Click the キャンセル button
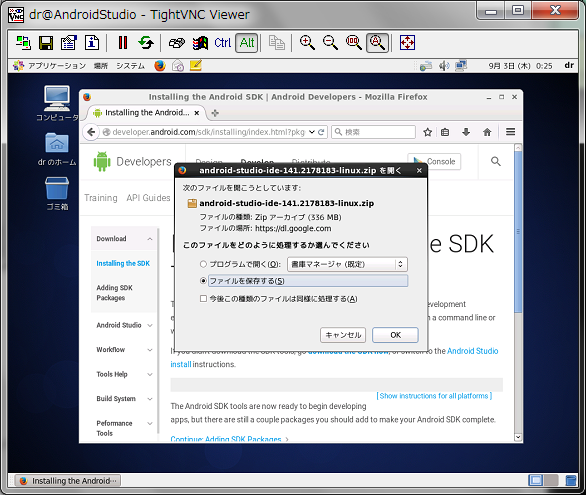The width and height of the screenshot is (586, 495). [x=343, y=335]
